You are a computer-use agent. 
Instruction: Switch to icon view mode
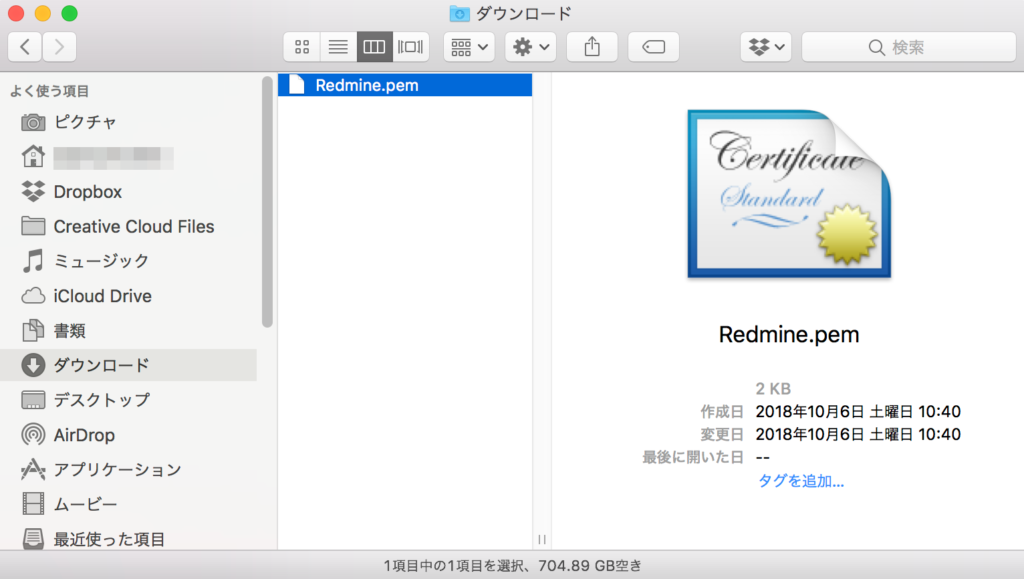pyautogui.click(x=302, y=46)
